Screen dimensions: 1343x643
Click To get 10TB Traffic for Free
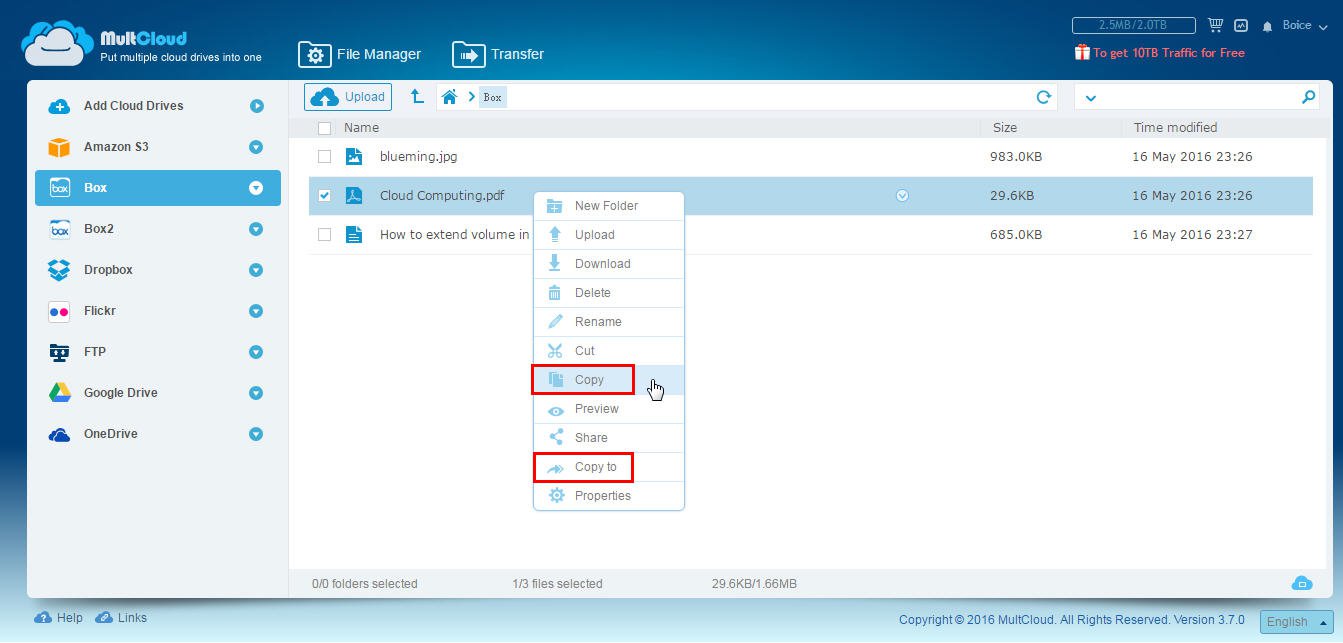coord(1168,53)
